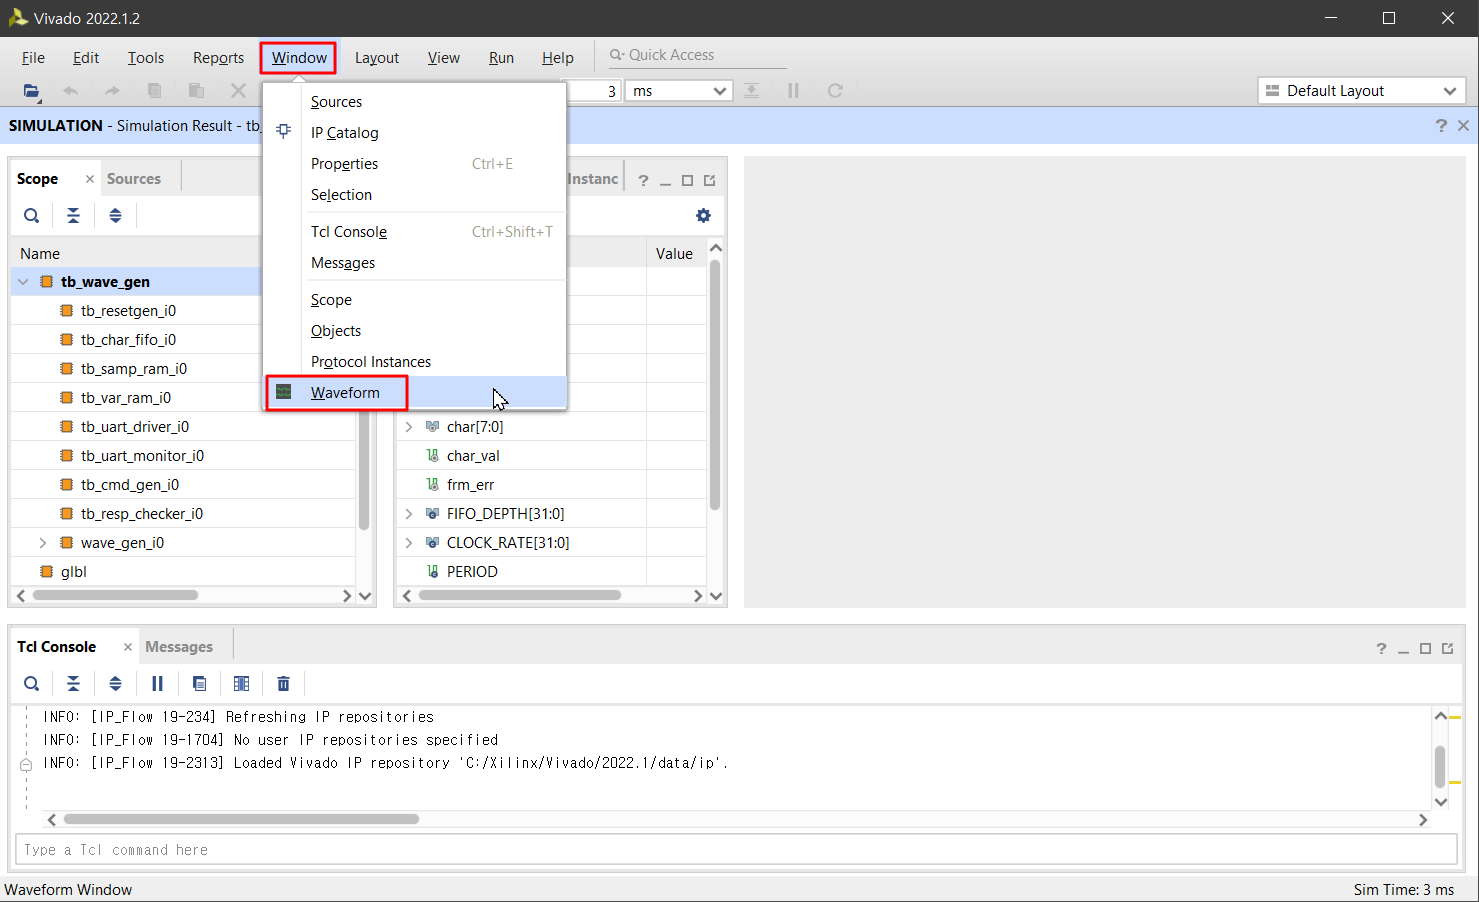Click the Break simulation pause icon

(x=793, y=91)
